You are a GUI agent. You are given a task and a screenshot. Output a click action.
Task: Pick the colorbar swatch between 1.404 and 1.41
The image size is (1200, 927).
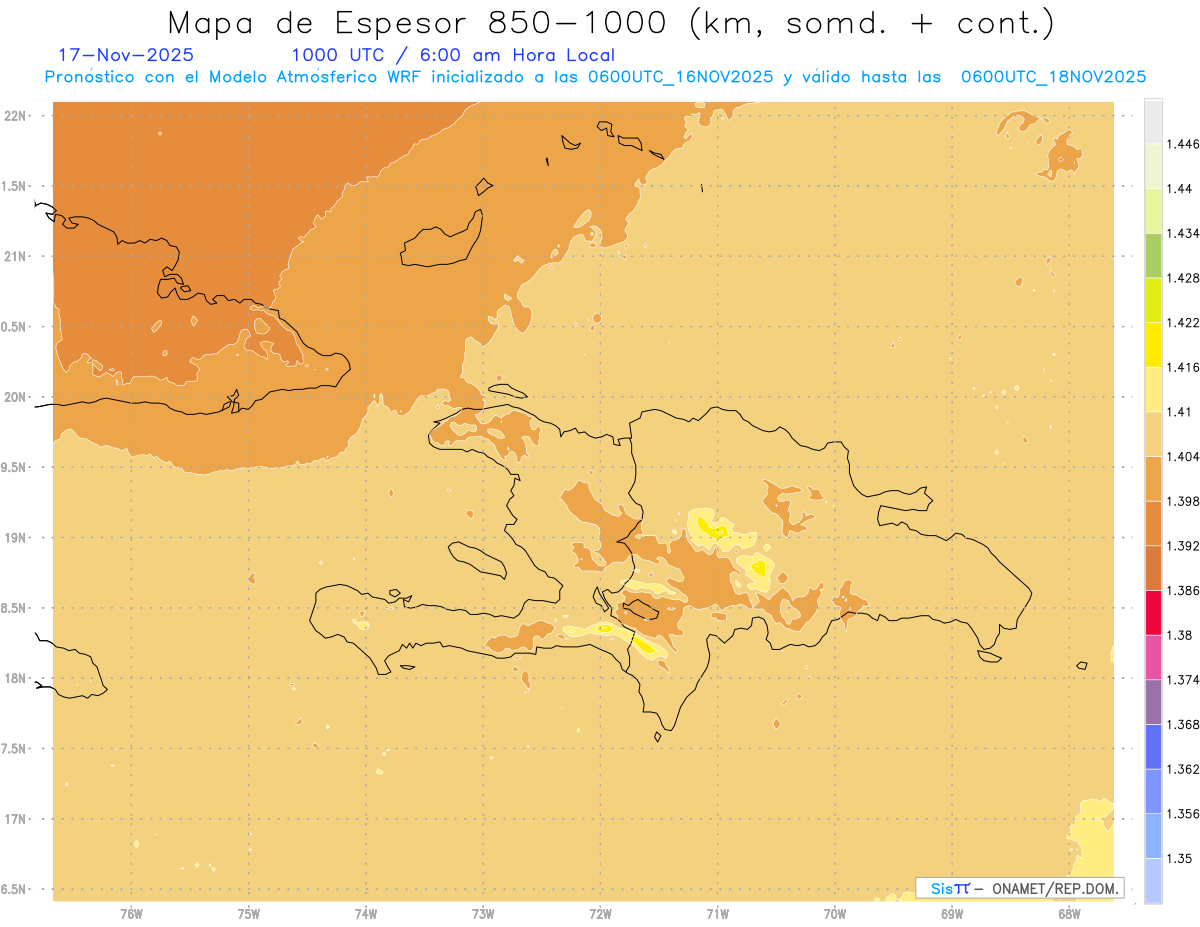pyautogui.click(x=1153, y=434)
